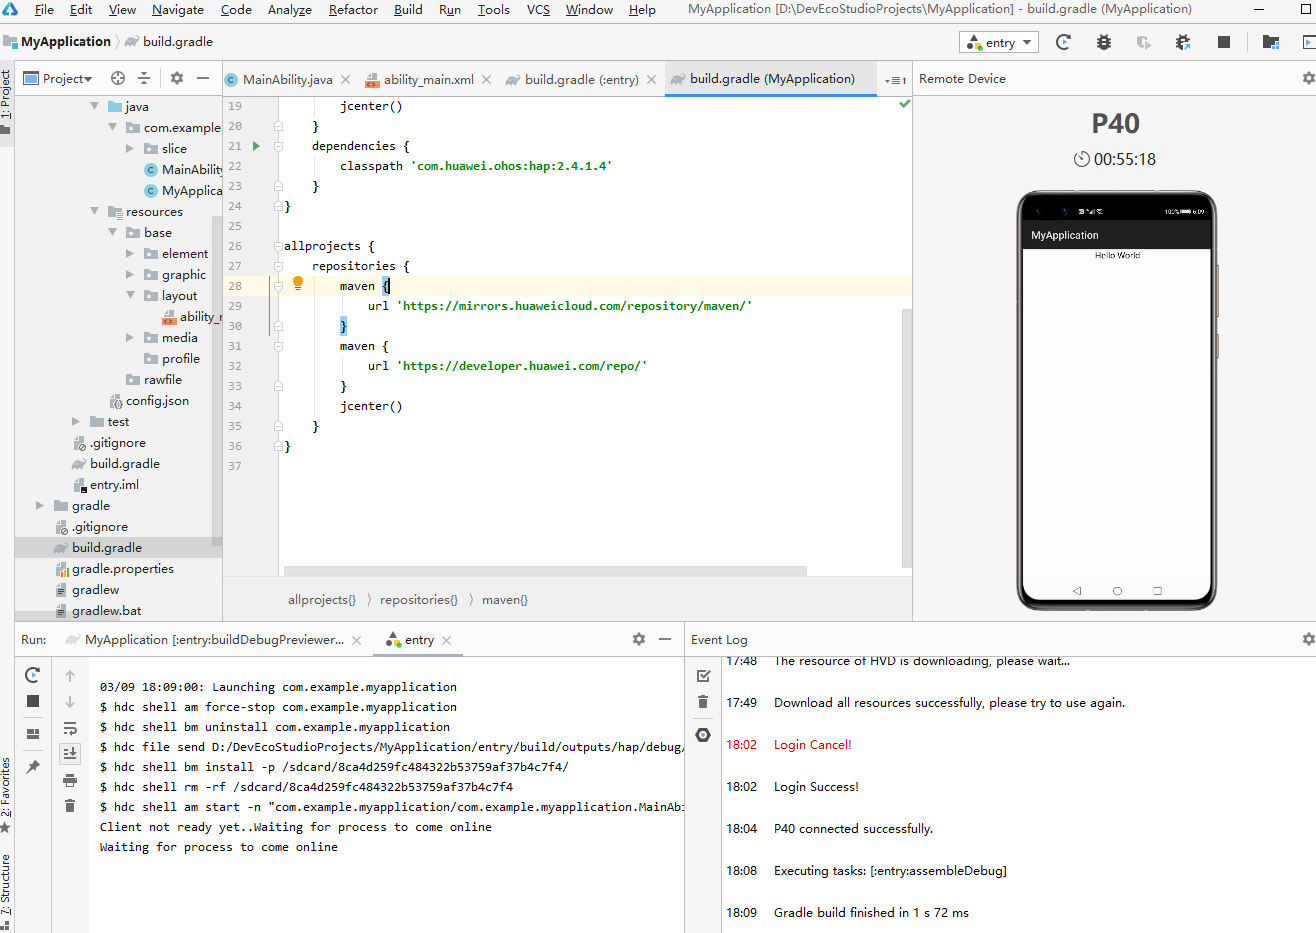1316x933 pixels.
Task: Click the rerun icon in Run panel
Action: 33,675
